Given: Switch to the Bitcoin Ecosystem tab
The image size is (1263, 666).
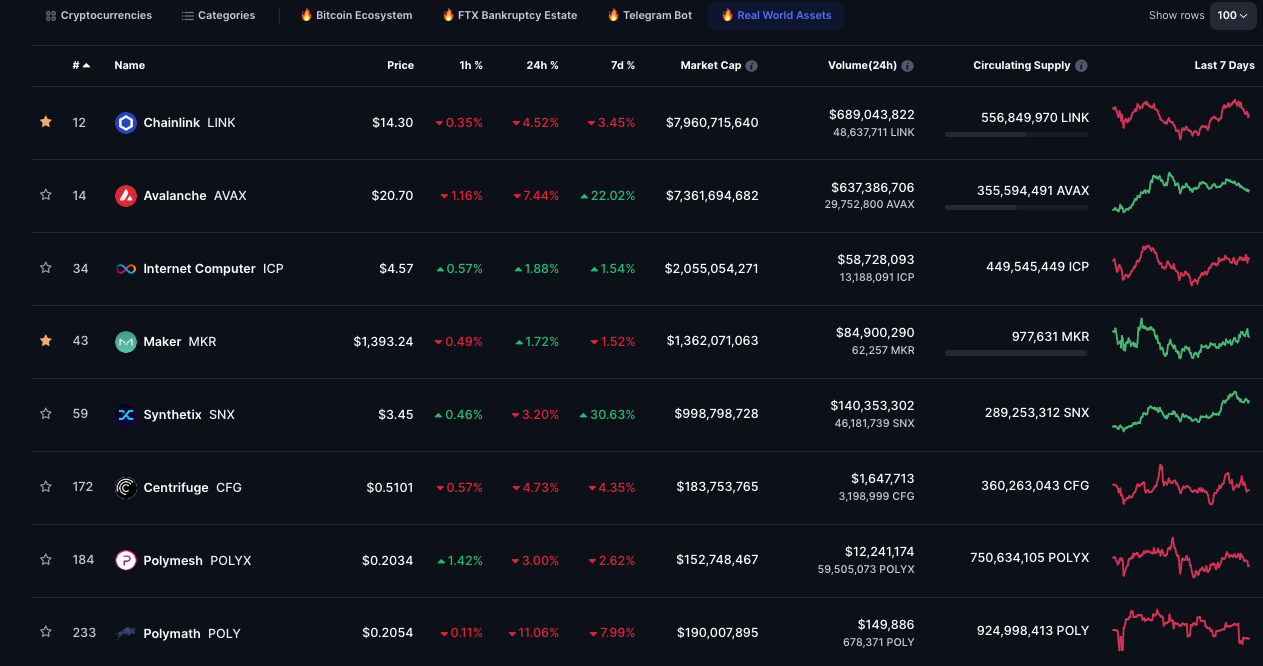Looking at the screenshot, I should [356, 16].
